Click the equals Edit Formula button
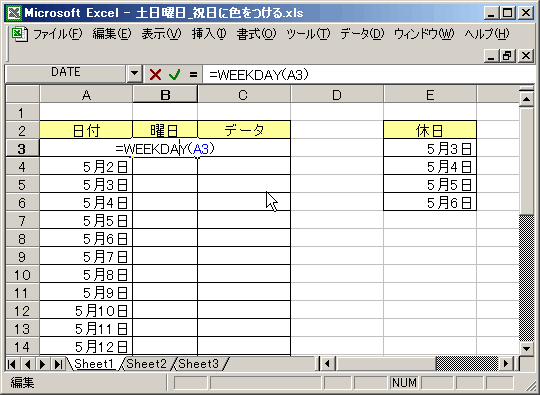The height and width of the screenshot is (395, 540). click(193, 74)
